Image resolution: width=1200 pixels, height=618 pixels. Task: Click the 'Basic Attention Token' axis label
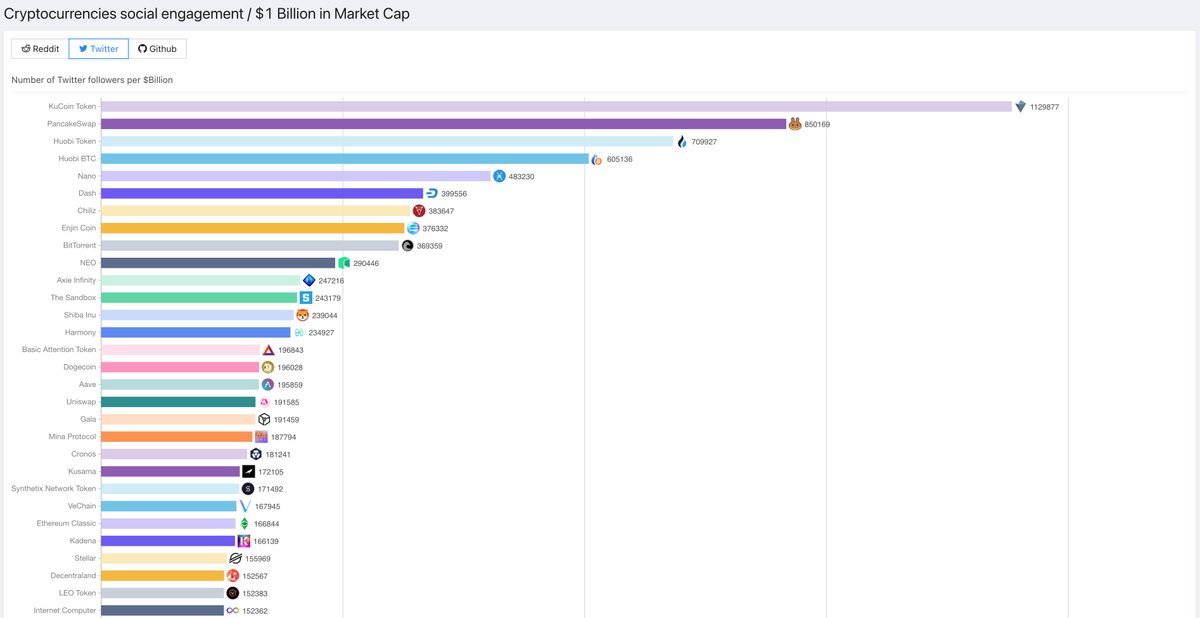point(59,350)
